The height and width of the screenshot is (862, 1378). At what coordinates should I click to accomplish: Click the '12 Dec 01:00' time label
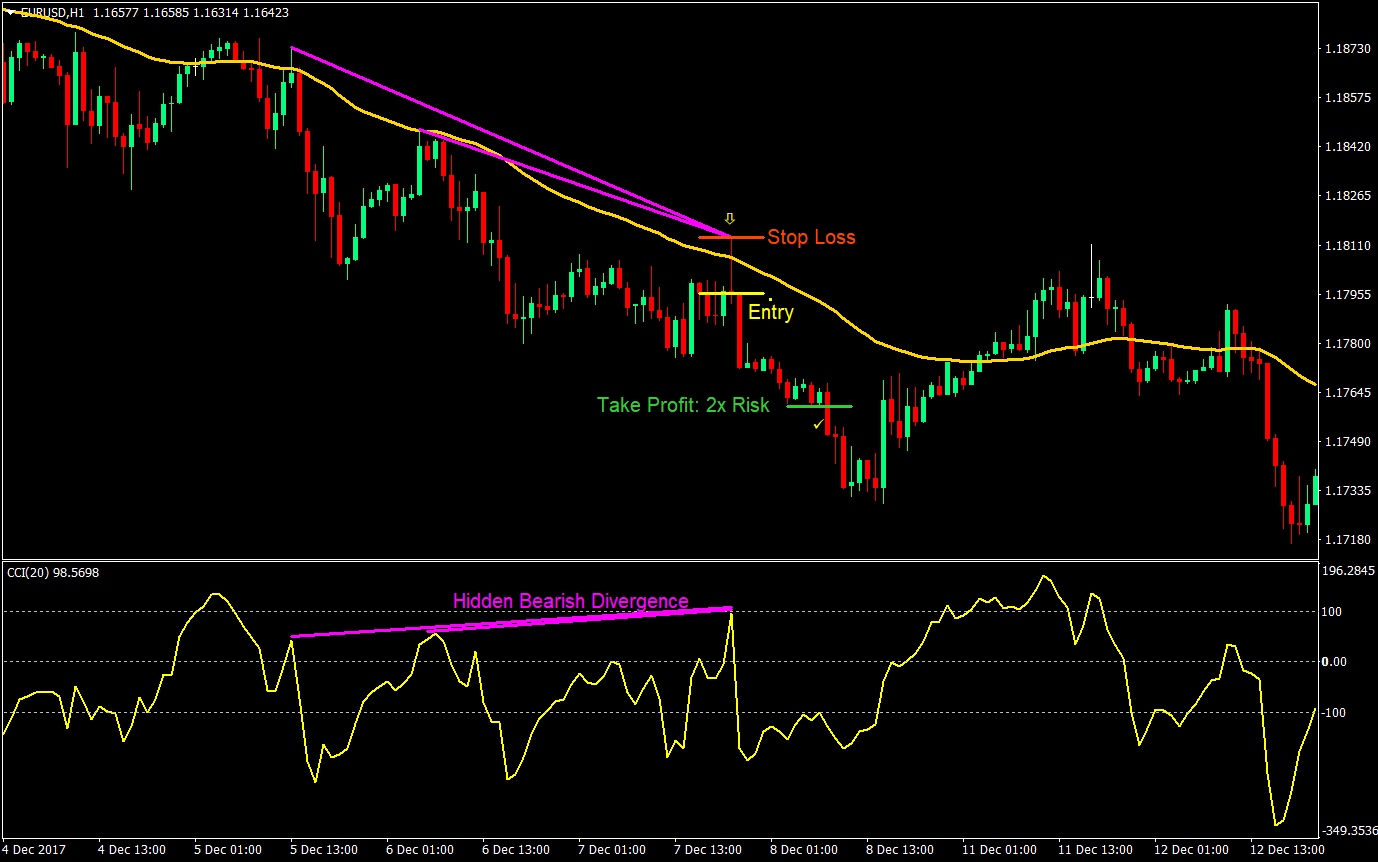tap(1191, 850)
